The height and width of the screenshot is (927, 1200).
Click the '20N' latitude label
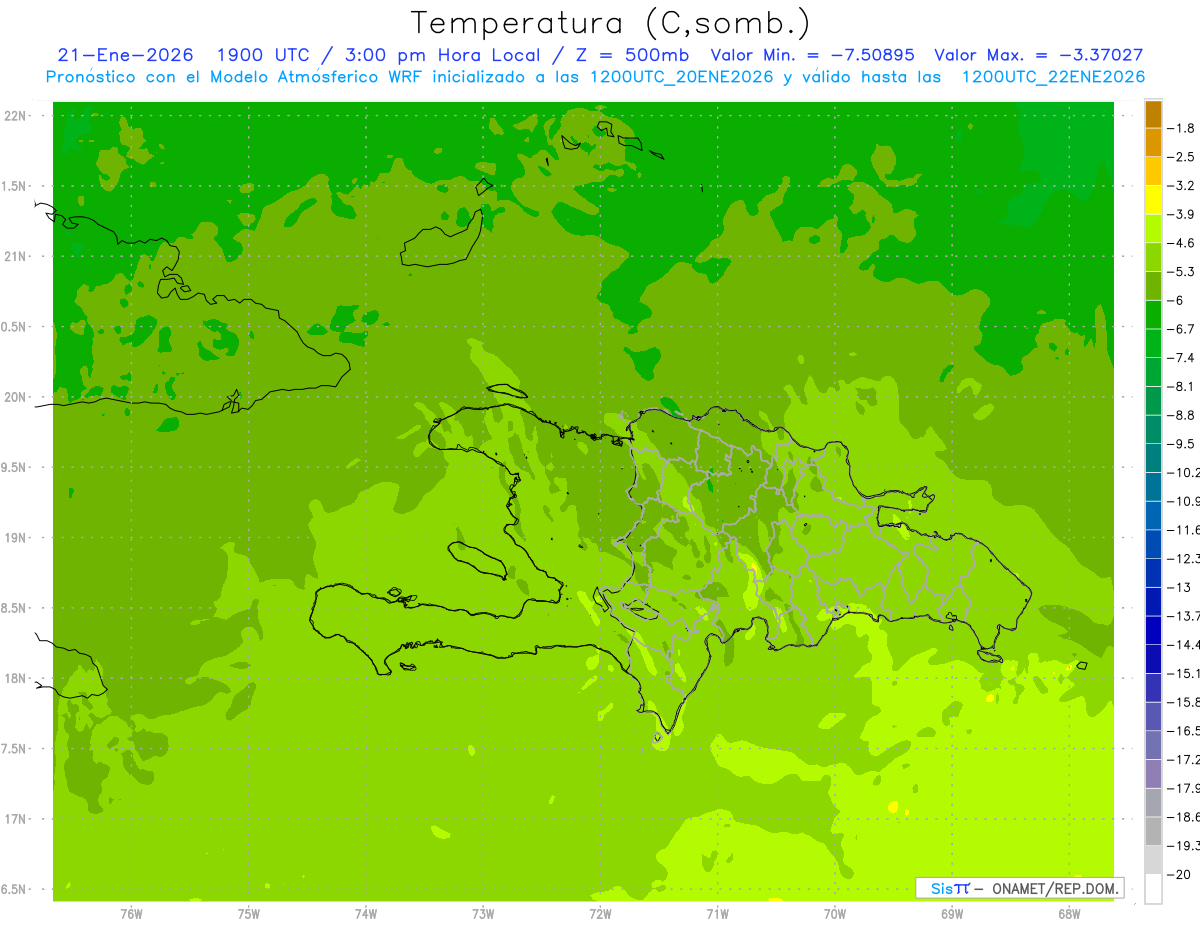[x=16, y=397]
